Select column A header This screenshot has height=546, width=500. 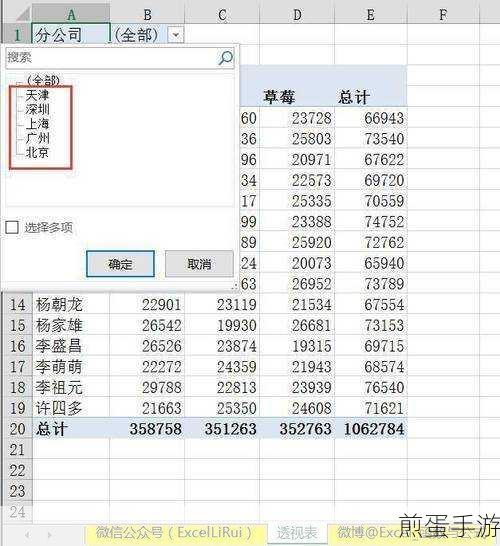click(71, 15)
